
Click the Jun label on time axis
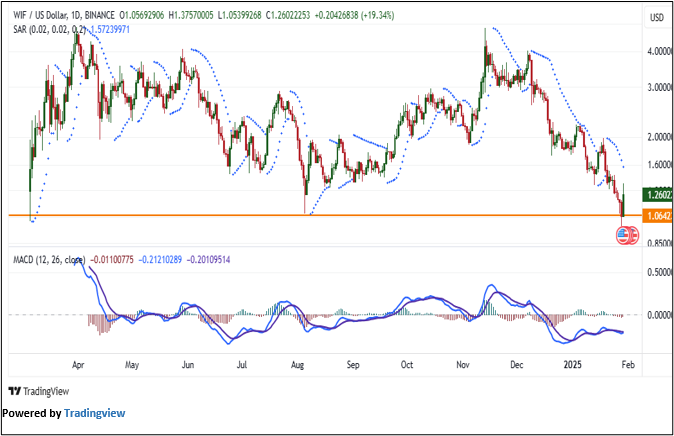pos(188,365)
